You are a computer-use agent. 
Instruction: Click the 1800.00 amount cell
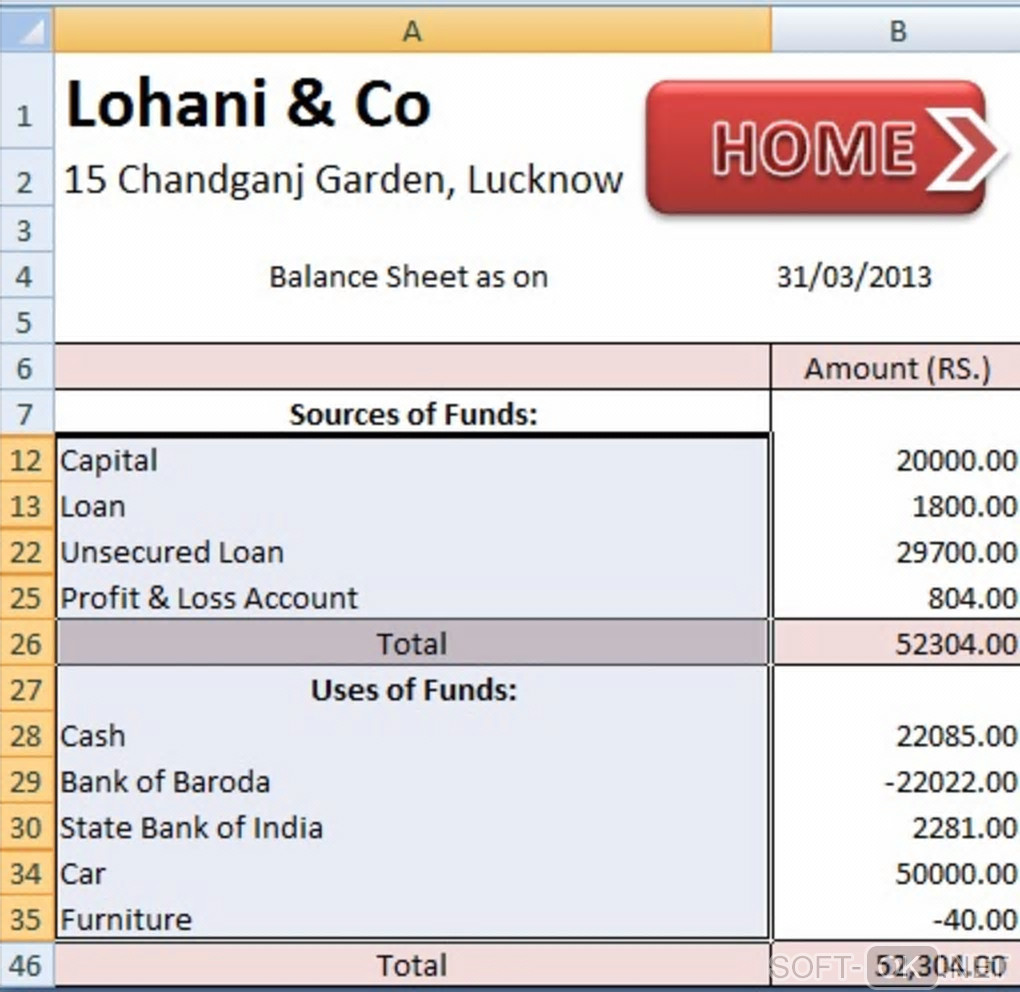coord(896,506)
